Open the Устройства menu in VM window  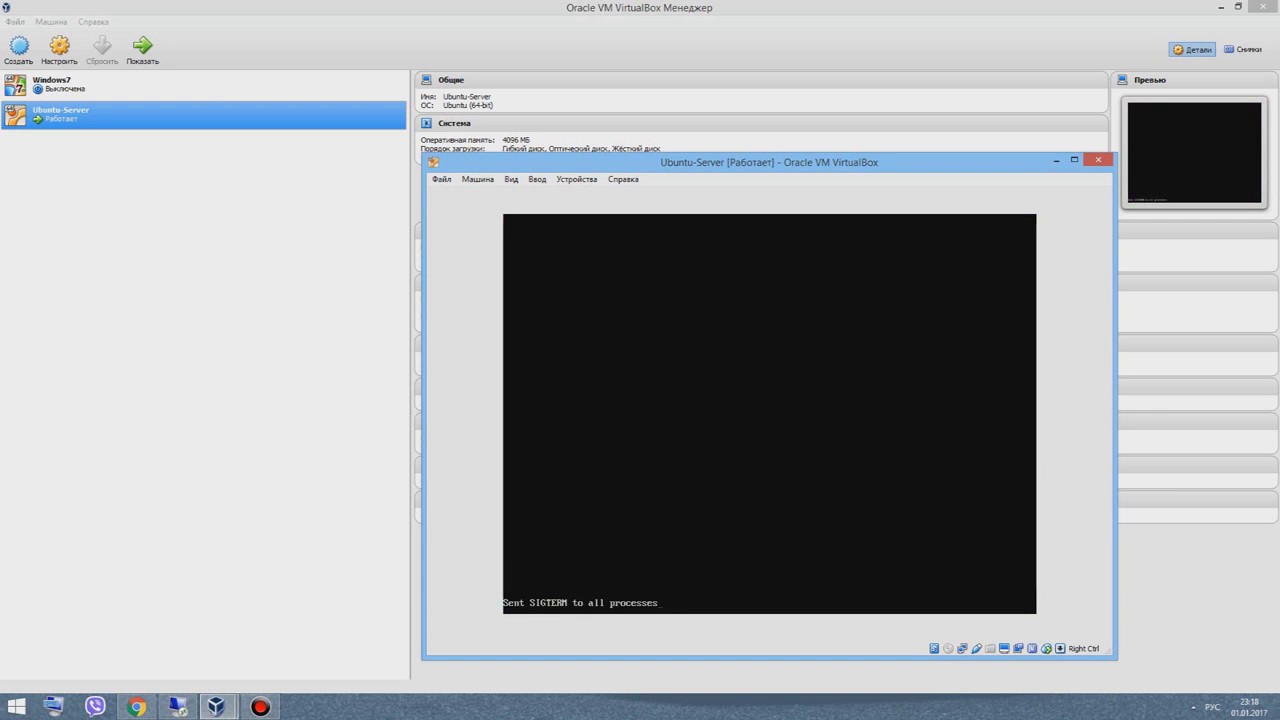(x=576, y=179)
